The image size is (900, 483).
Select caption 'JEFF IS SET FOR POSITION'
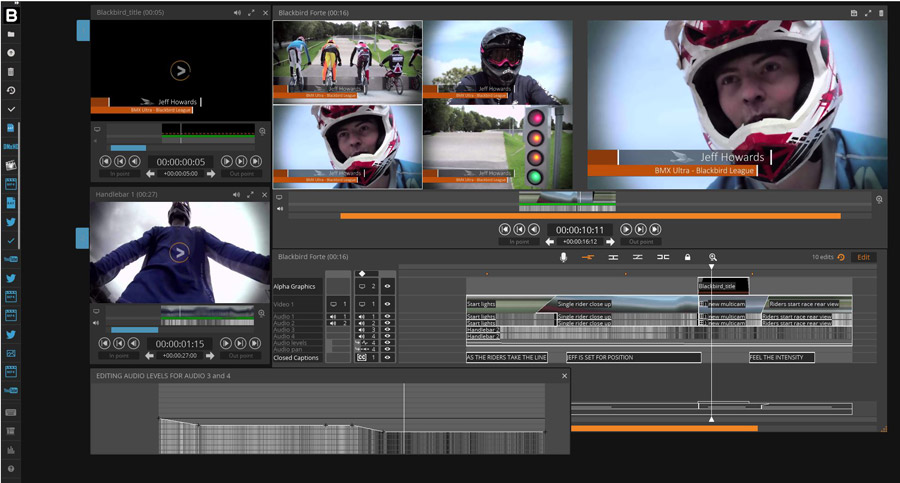634,357
